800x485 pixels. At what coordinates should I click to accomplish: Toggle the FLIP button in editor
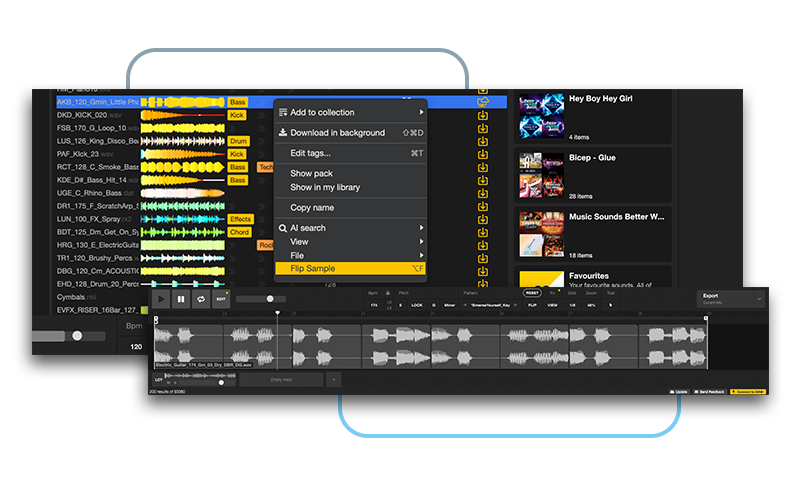(532, 305)
